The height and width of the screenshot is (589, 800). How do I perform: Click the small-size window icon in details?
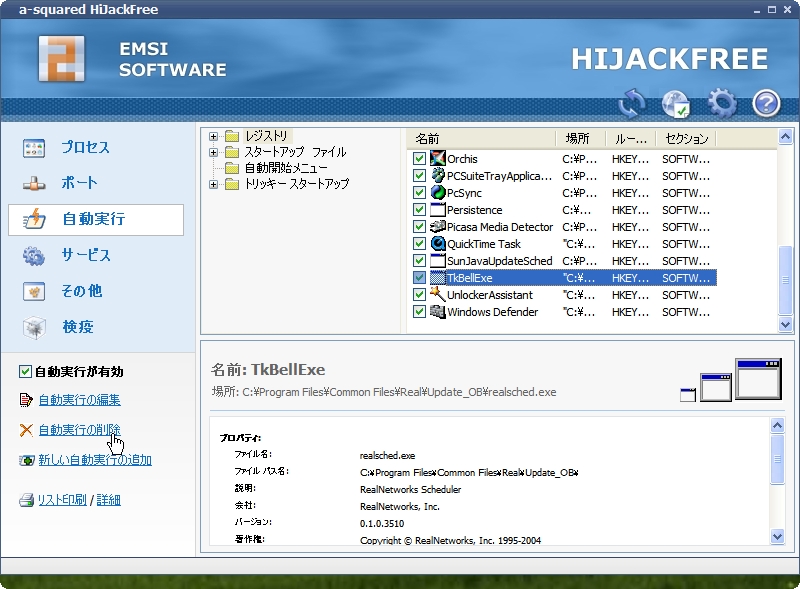point(688,395)
